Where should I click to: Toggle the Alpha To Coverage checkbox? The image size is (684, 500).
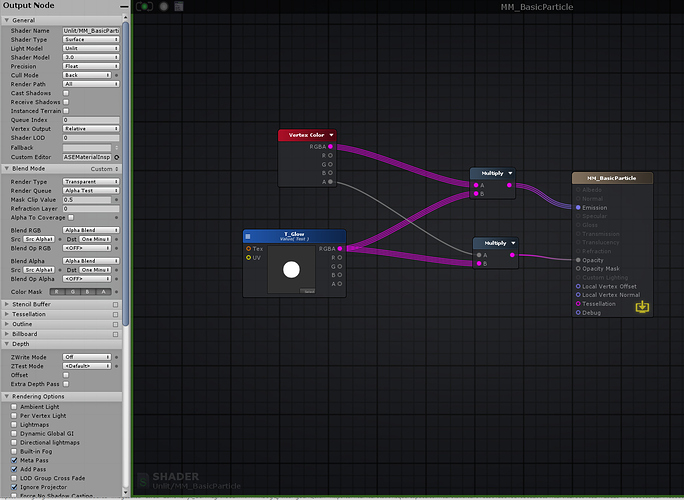pyautogui.click(x=71, y=217)
